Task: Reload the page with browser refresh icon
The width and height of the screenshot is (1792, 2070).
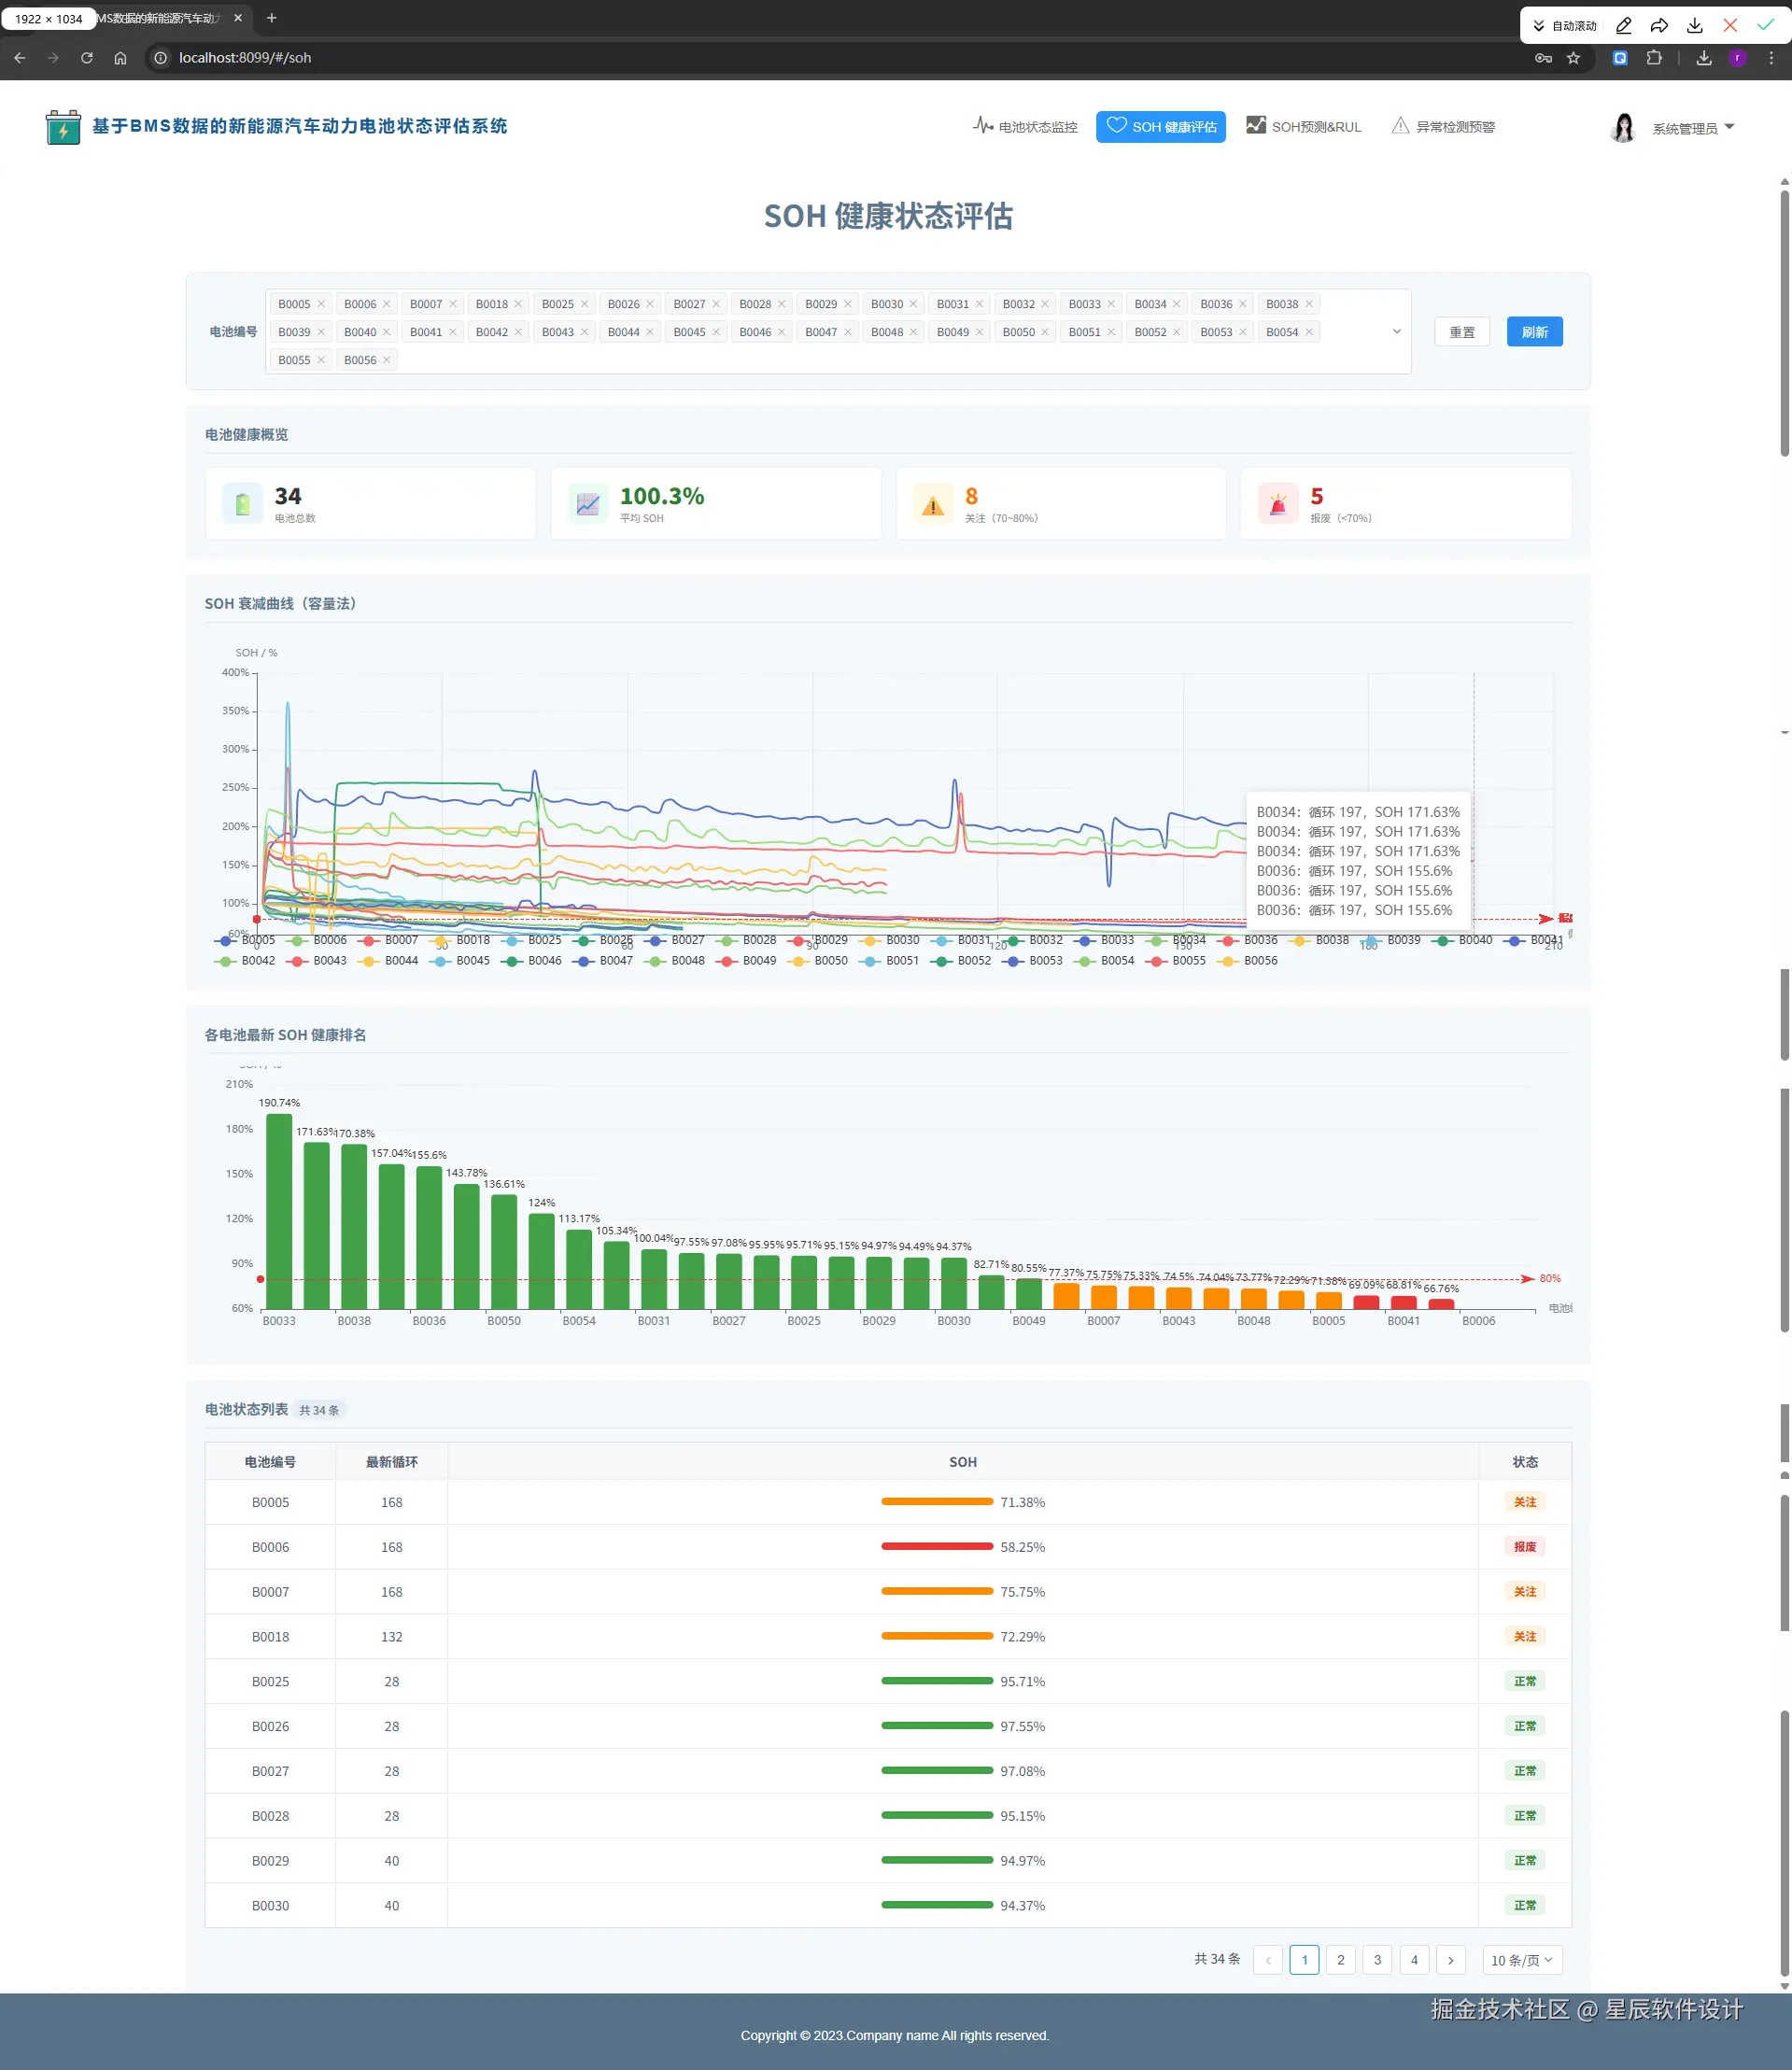Action: (87, 58)
